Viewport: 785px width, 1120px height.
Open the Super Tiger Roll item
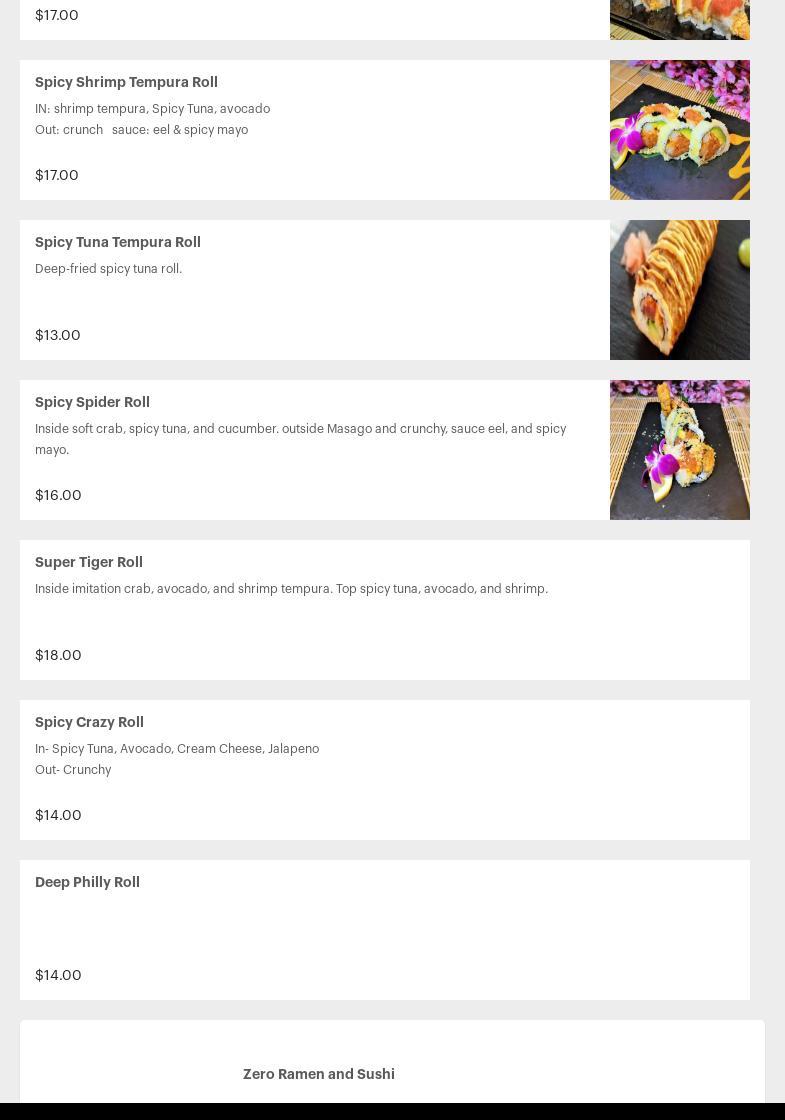(x=89, y=562)
